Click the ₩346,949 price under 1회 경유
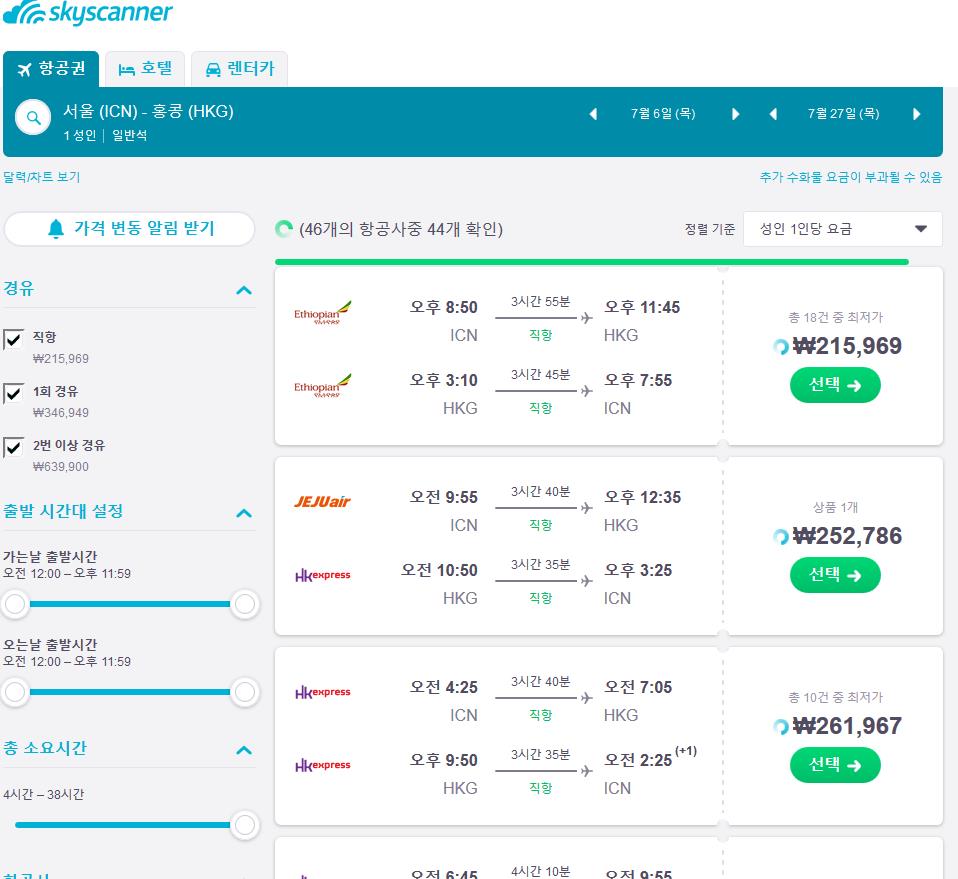 coord(60,413)
